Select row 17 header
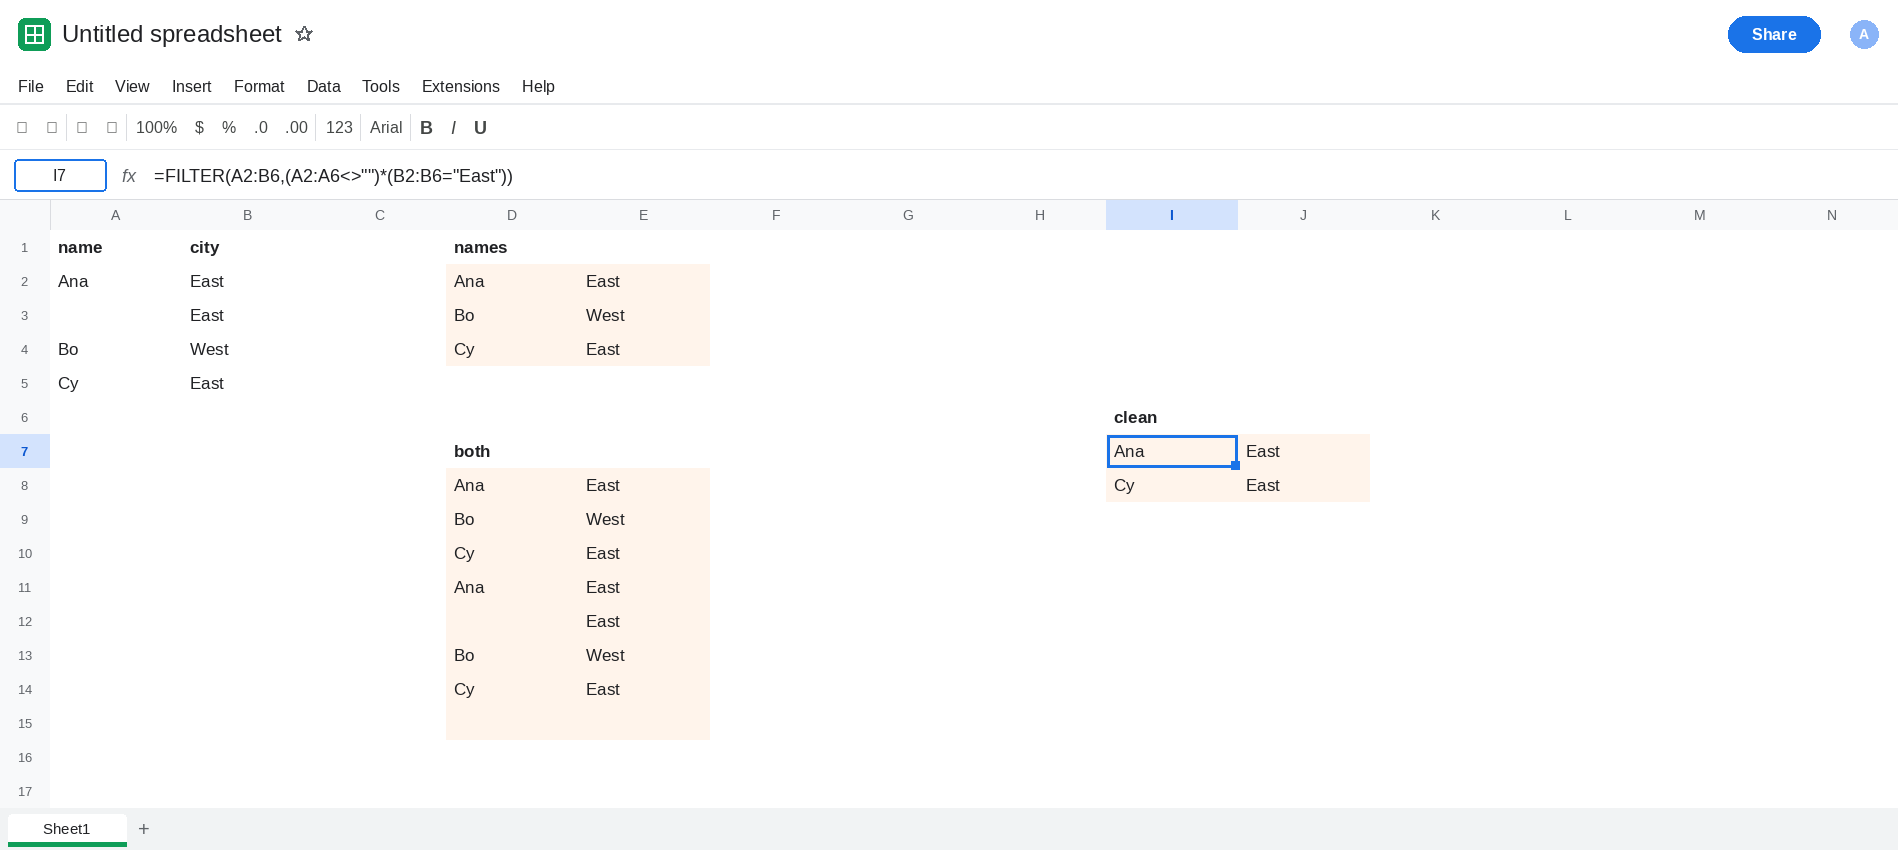 pyautogui.click(x=25, y=791)
